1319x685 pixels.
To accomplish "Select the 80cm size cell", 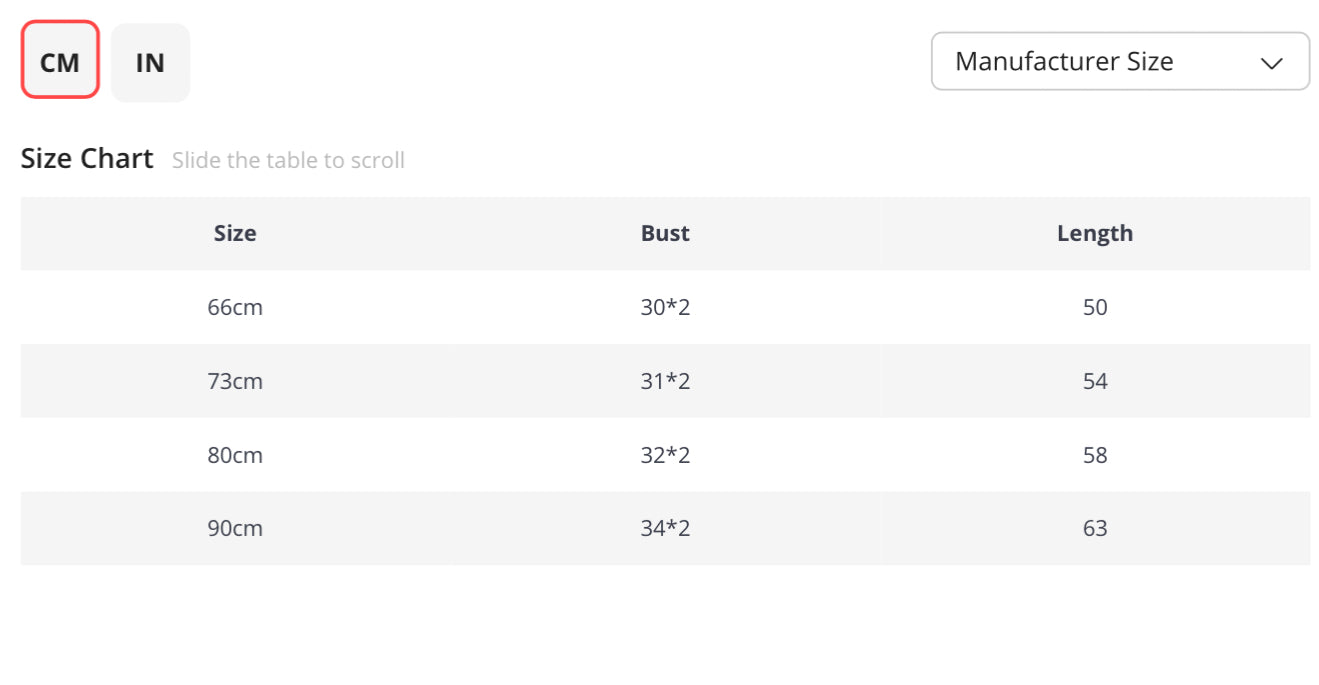I will 235,455.
